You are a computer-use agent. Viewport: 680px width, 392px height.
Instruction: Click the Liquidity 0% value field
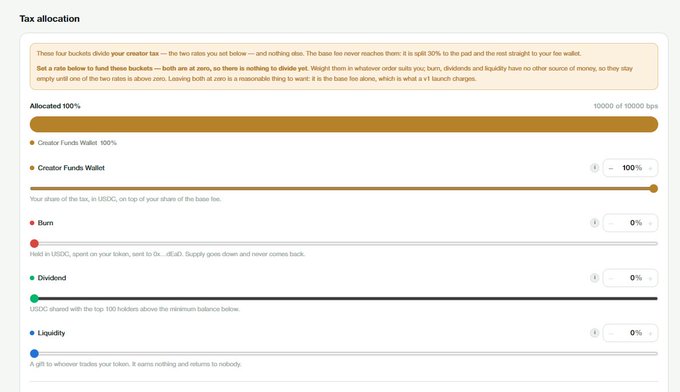pos(631,333)
